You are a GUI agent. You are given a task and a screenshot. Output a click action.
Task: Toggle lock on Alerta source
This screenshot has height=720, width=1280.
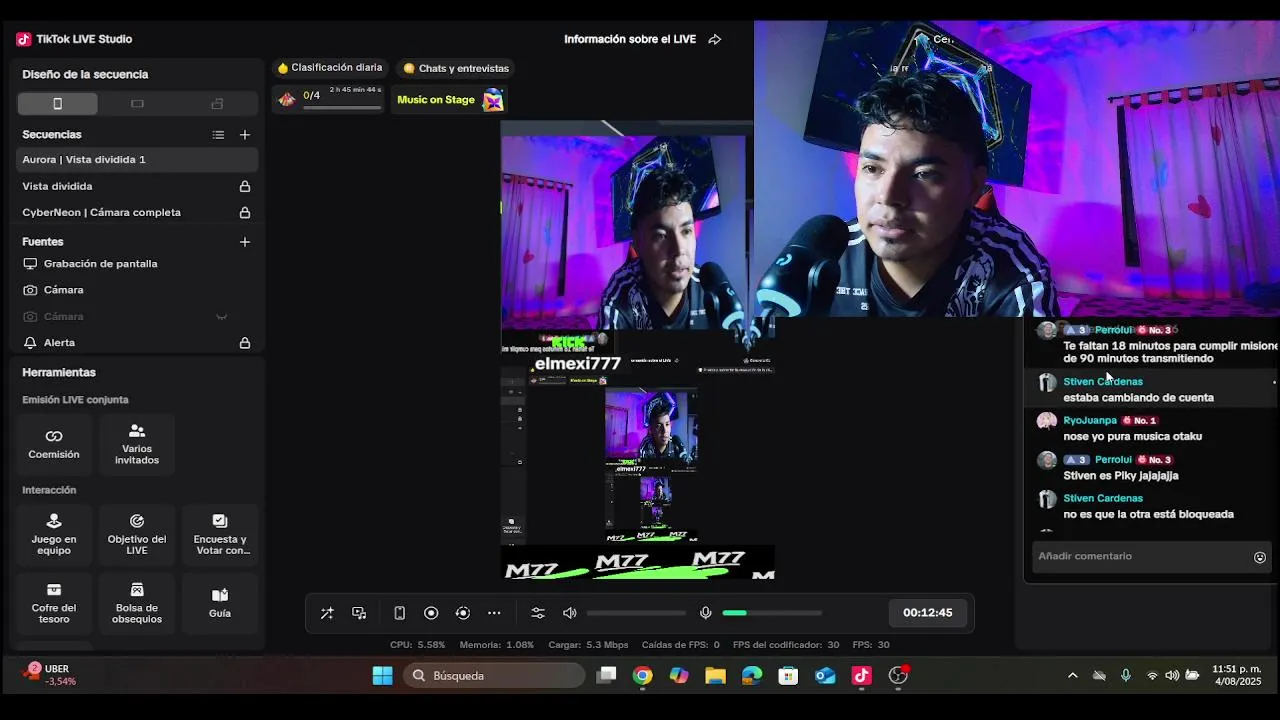245,343
